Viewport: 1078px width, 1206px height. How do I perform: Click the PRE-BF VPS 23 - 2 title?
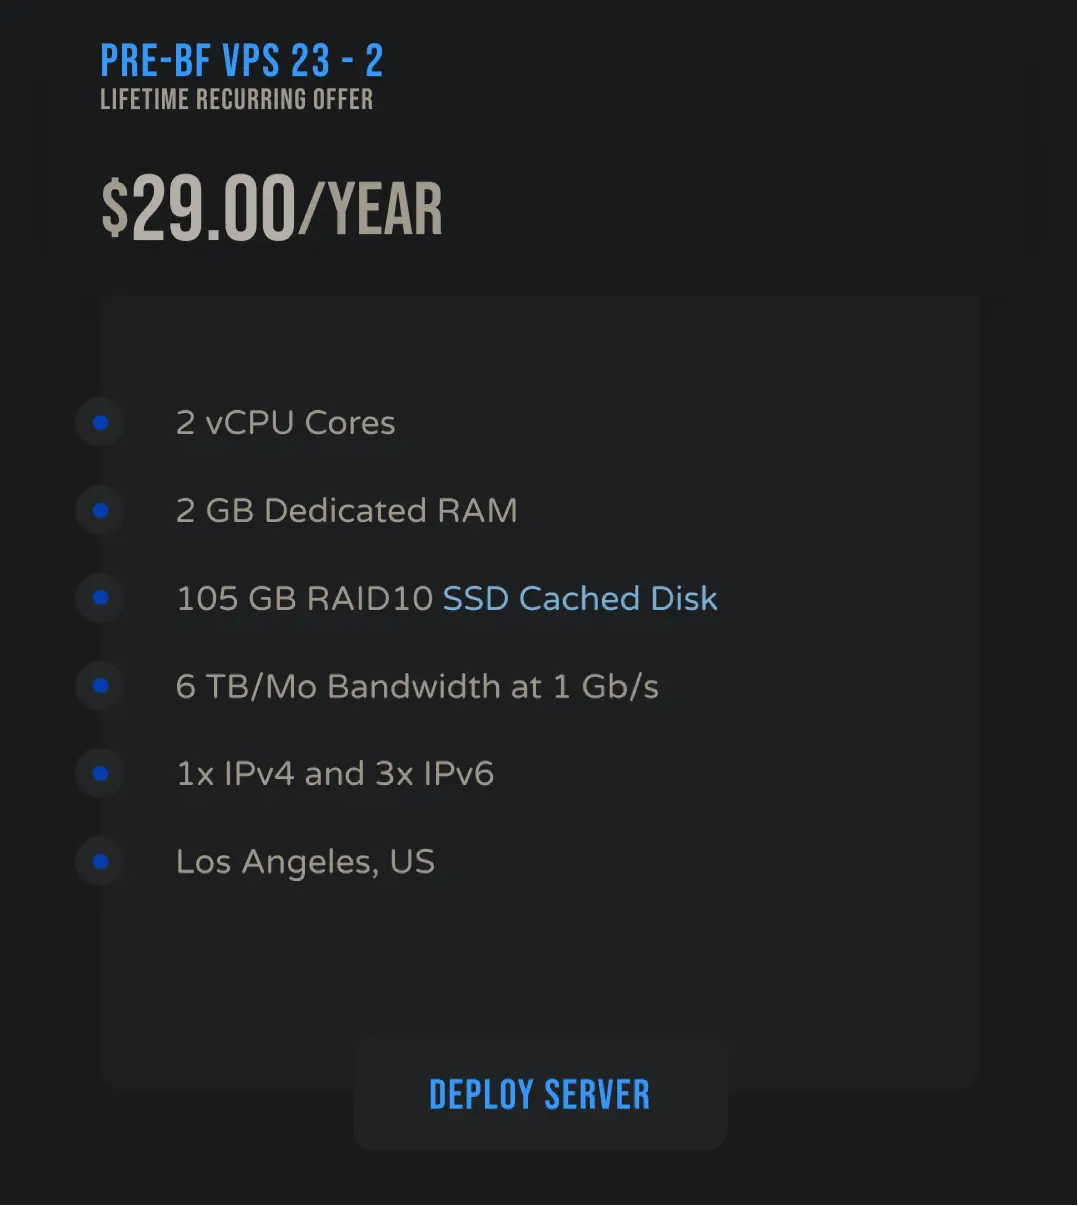(x=242, y=61)
